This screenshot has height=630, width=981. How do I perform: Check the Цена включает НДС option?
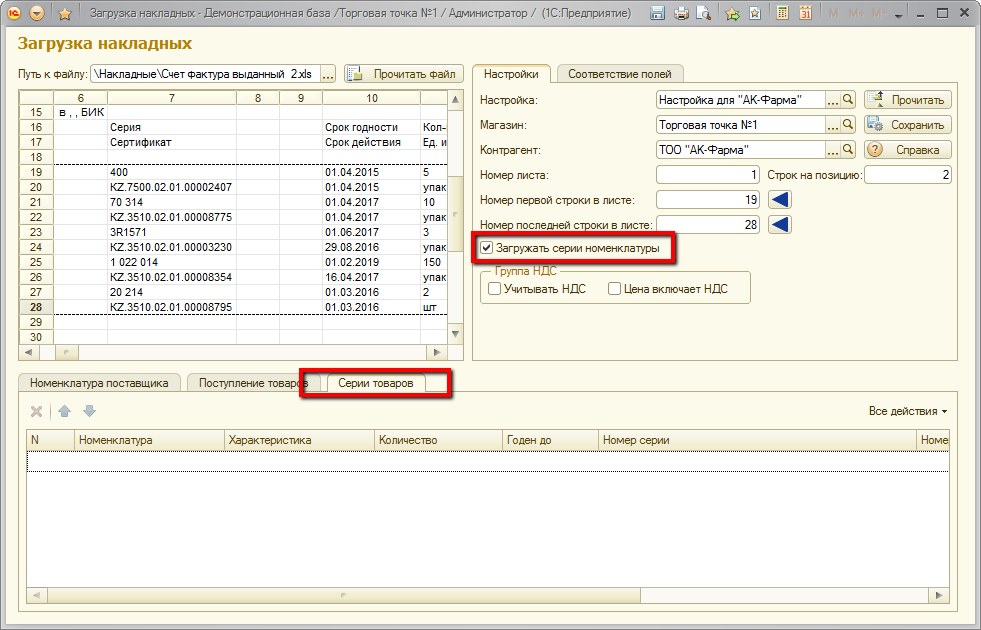(615, 289)
